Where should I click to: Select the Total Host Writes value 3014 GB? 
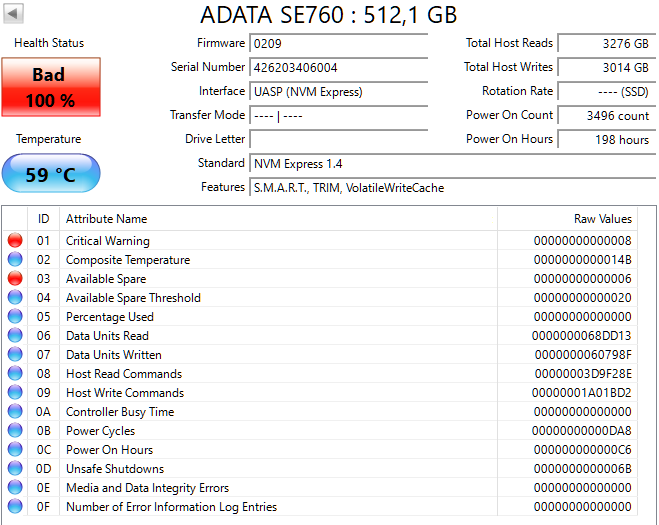606,67
